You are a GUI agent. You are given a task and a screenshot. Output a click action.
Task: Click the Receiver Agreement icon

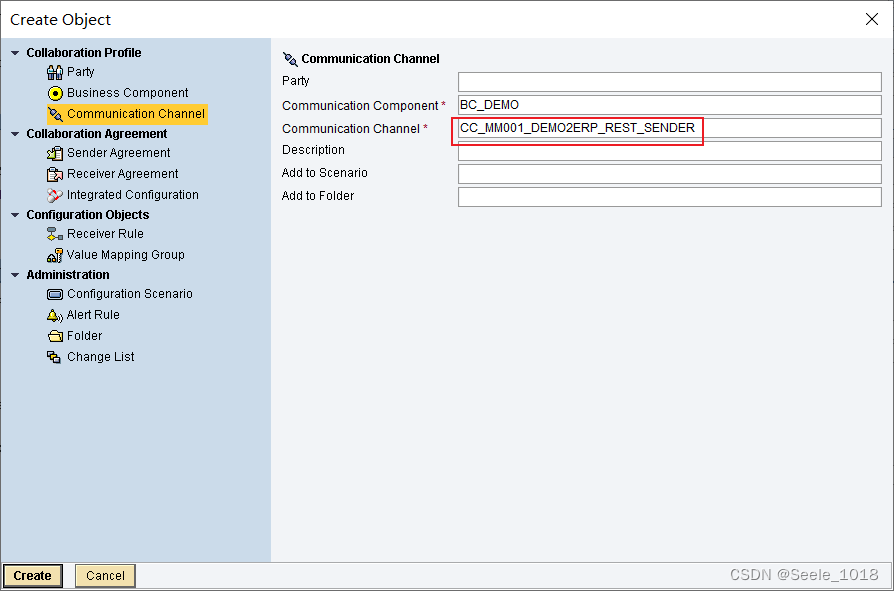55,174
